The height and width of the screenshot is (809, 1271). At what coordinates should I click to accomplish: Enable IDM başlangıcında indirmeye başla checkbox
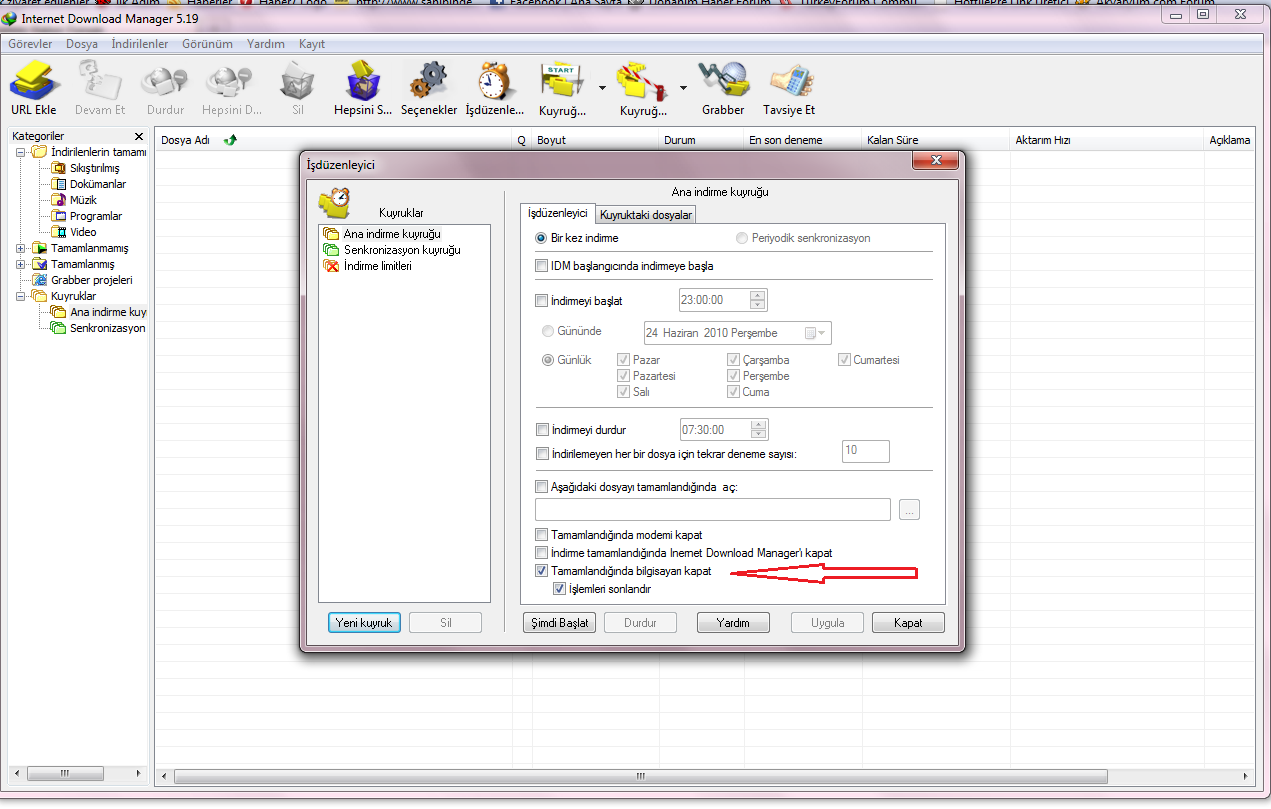click(542, 266)
